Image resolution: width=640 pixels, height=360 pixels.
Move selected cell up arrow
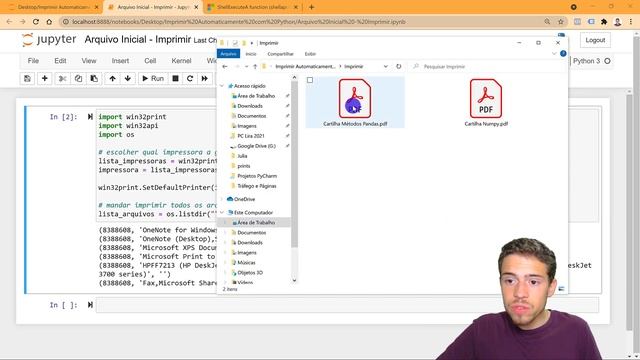pos(113,78)
